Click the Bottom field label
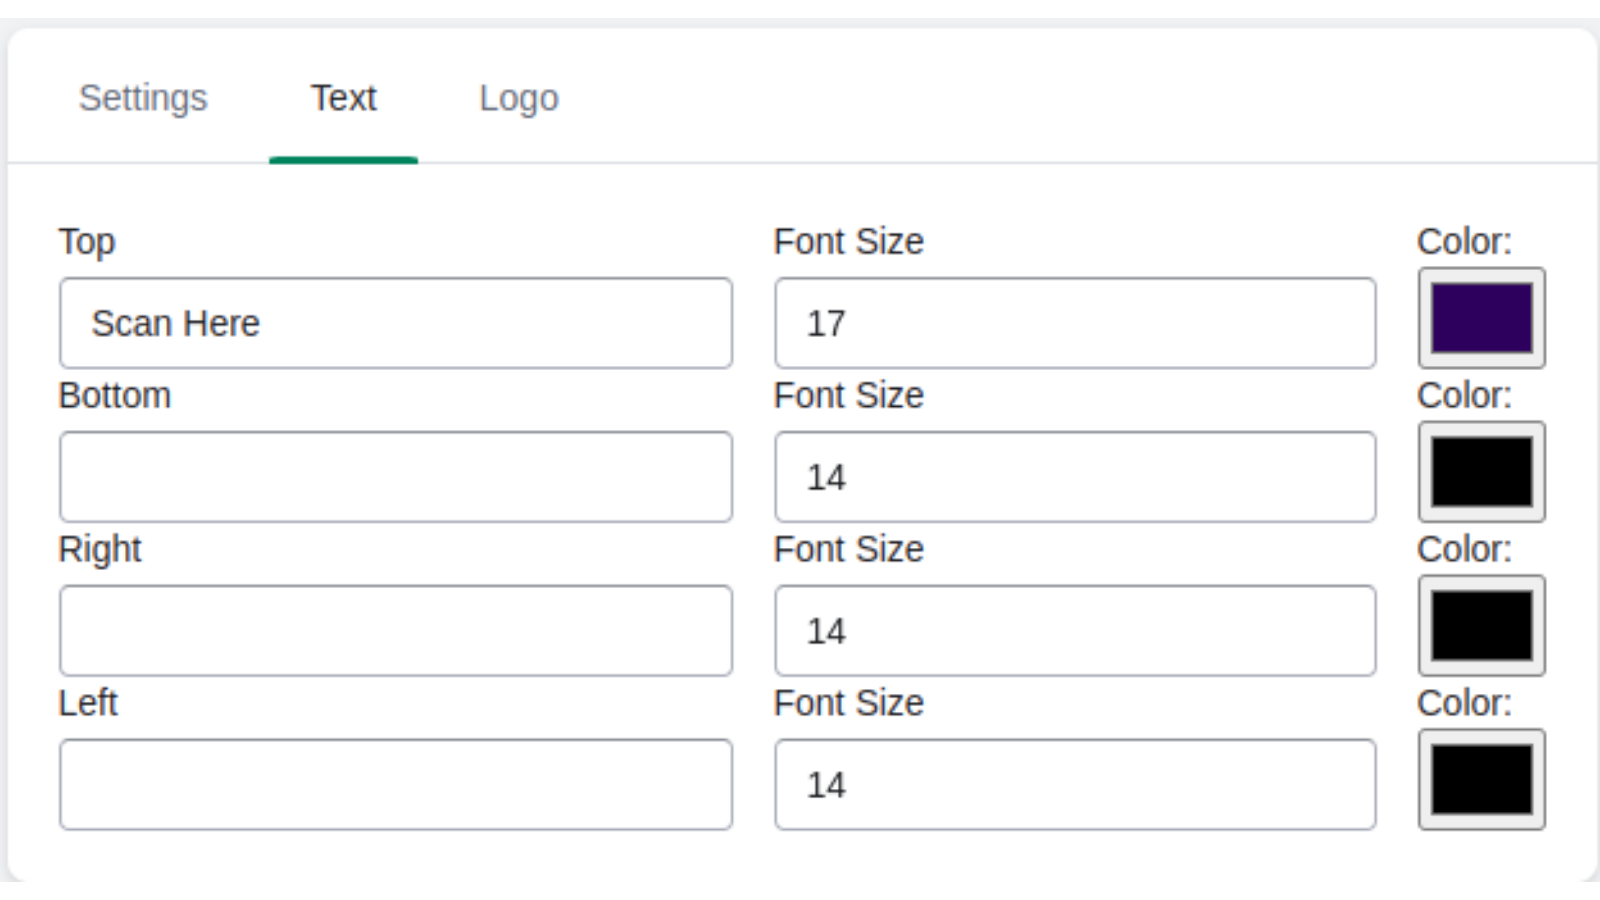This screenshot has height=900, width=1600. [115, 396]
